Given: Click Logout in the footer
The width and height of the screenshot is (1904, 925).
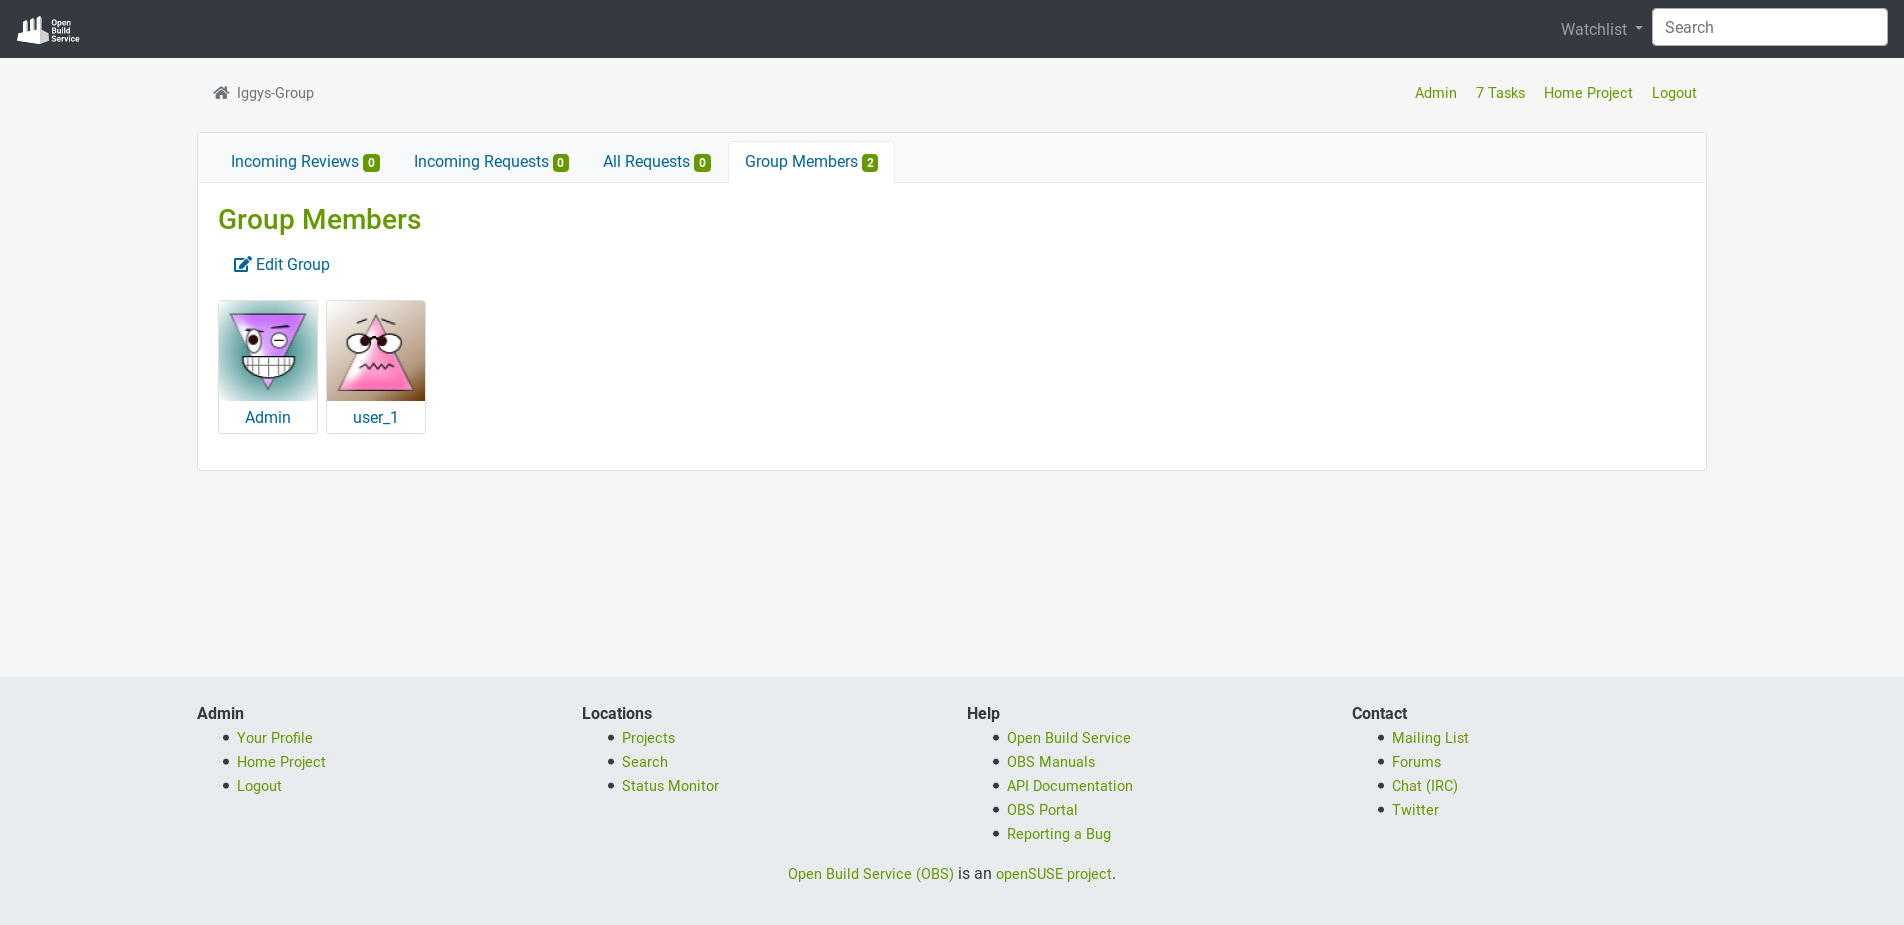Looking at the screenshot, I should pos(259,786).
